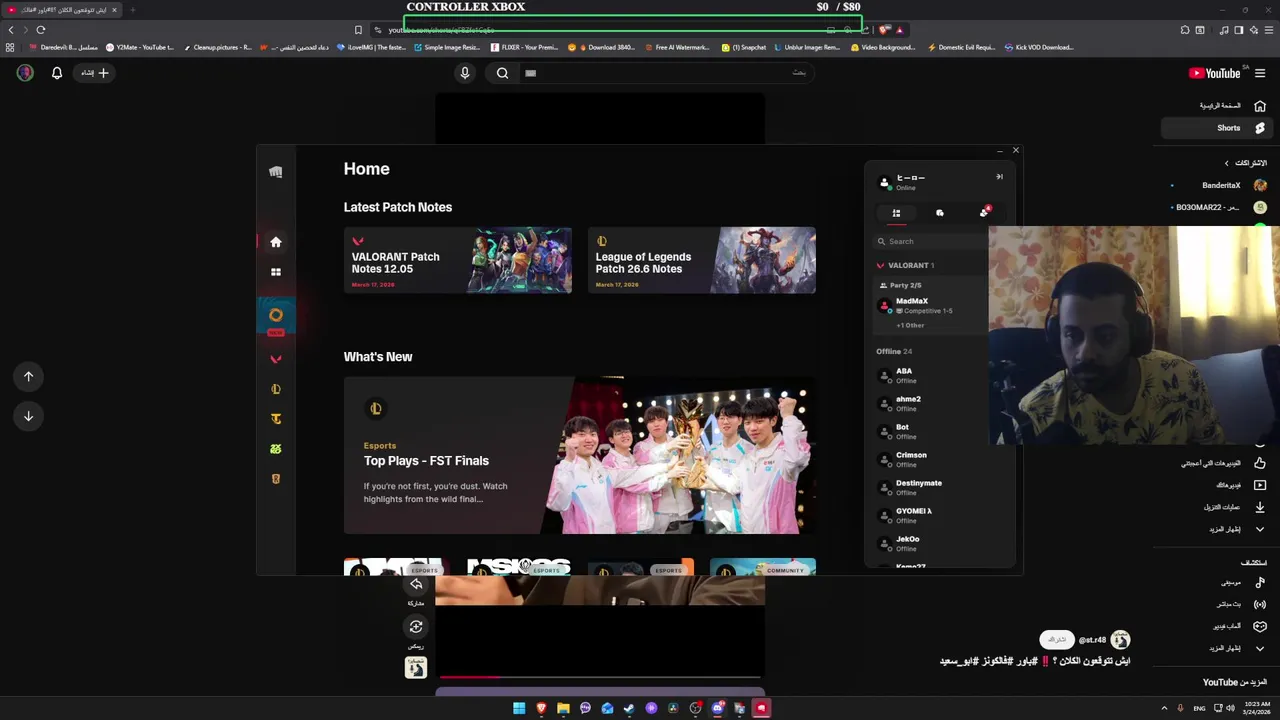Click the Riot Games fist logo
1280x720 pixels.
[276, 172]
